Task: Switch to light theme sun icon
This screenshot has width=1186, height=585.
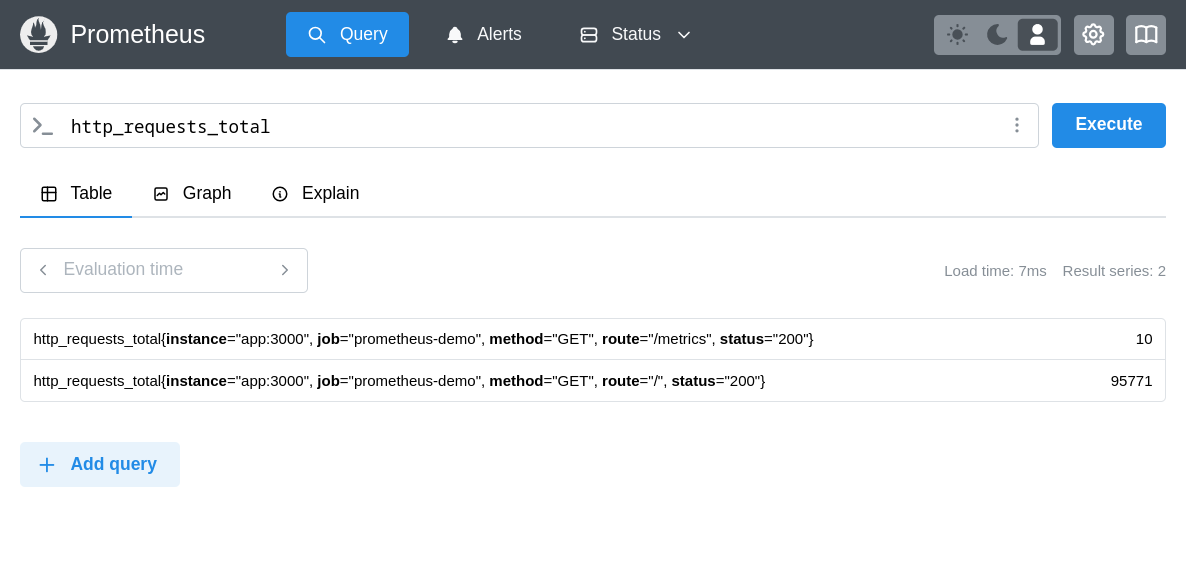Action: pos(958,35)
